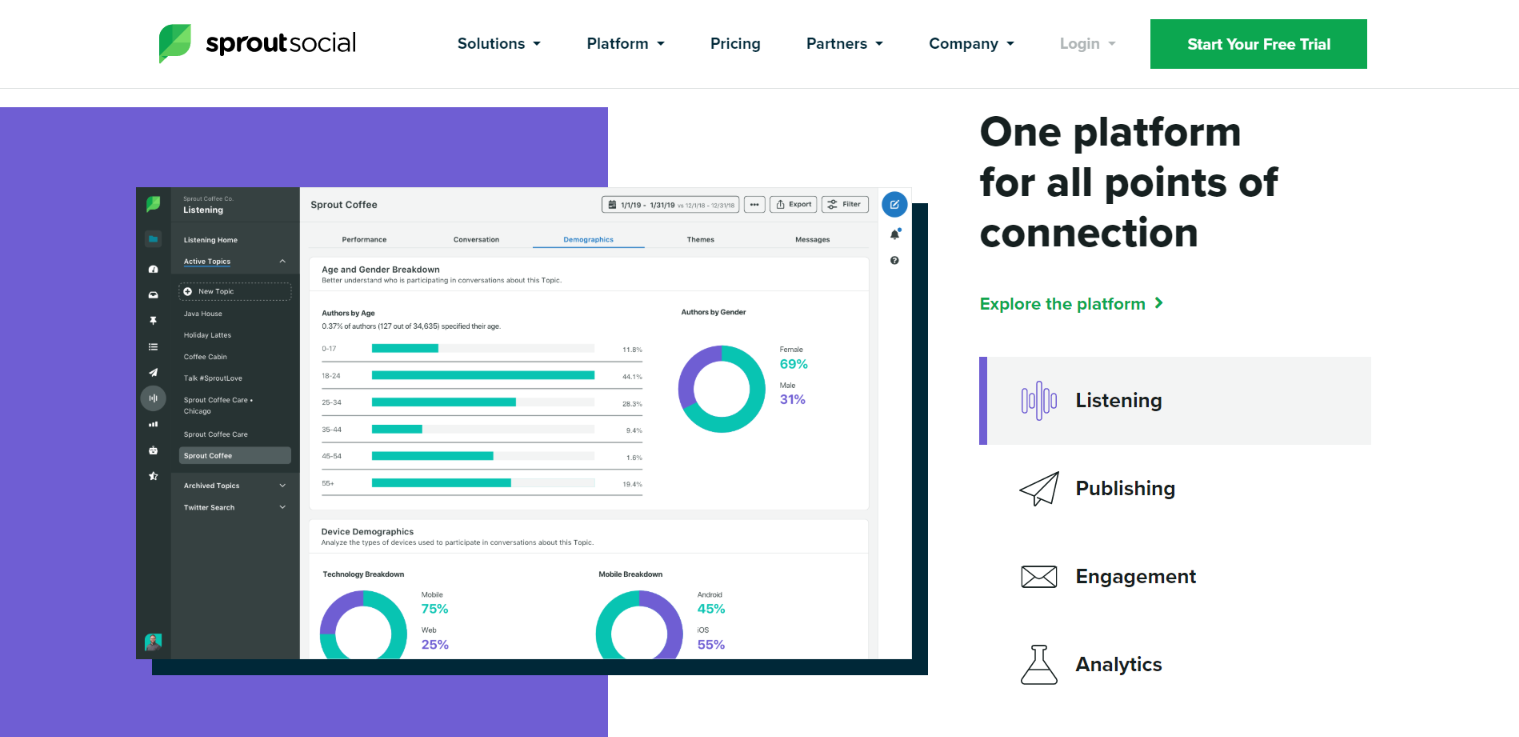The width and height of the screenshot is (1519, 737).
Task: Click the Publishing paper plane icon
Action: pos(1038,489)
